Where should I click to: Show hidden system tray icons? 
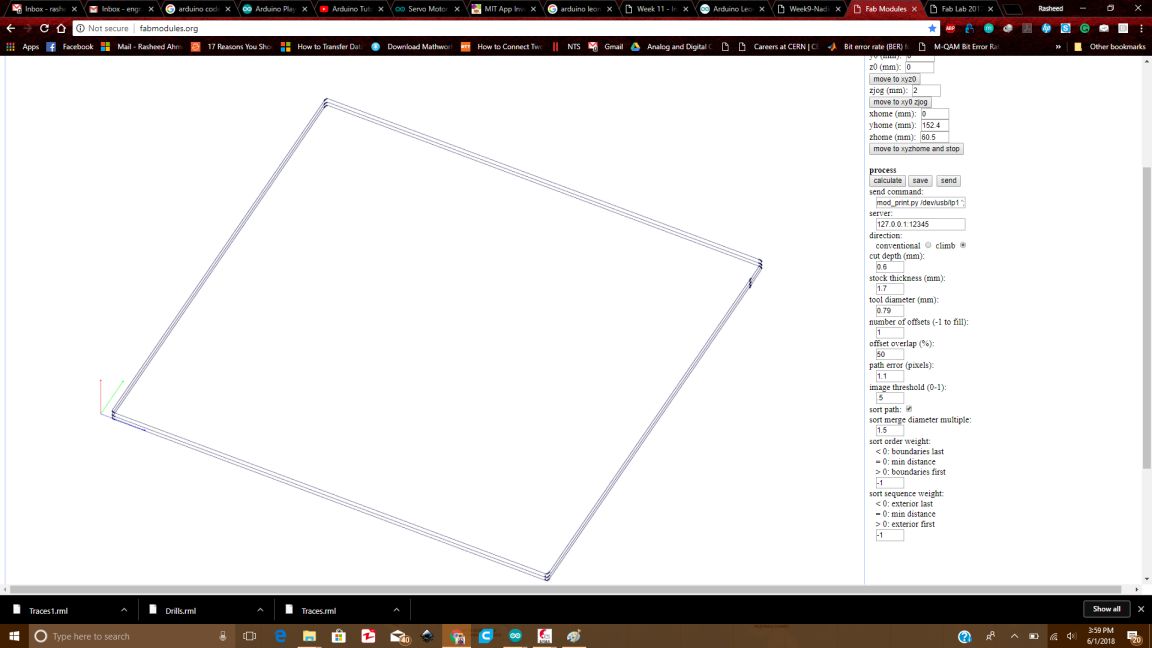[1014, 636]
